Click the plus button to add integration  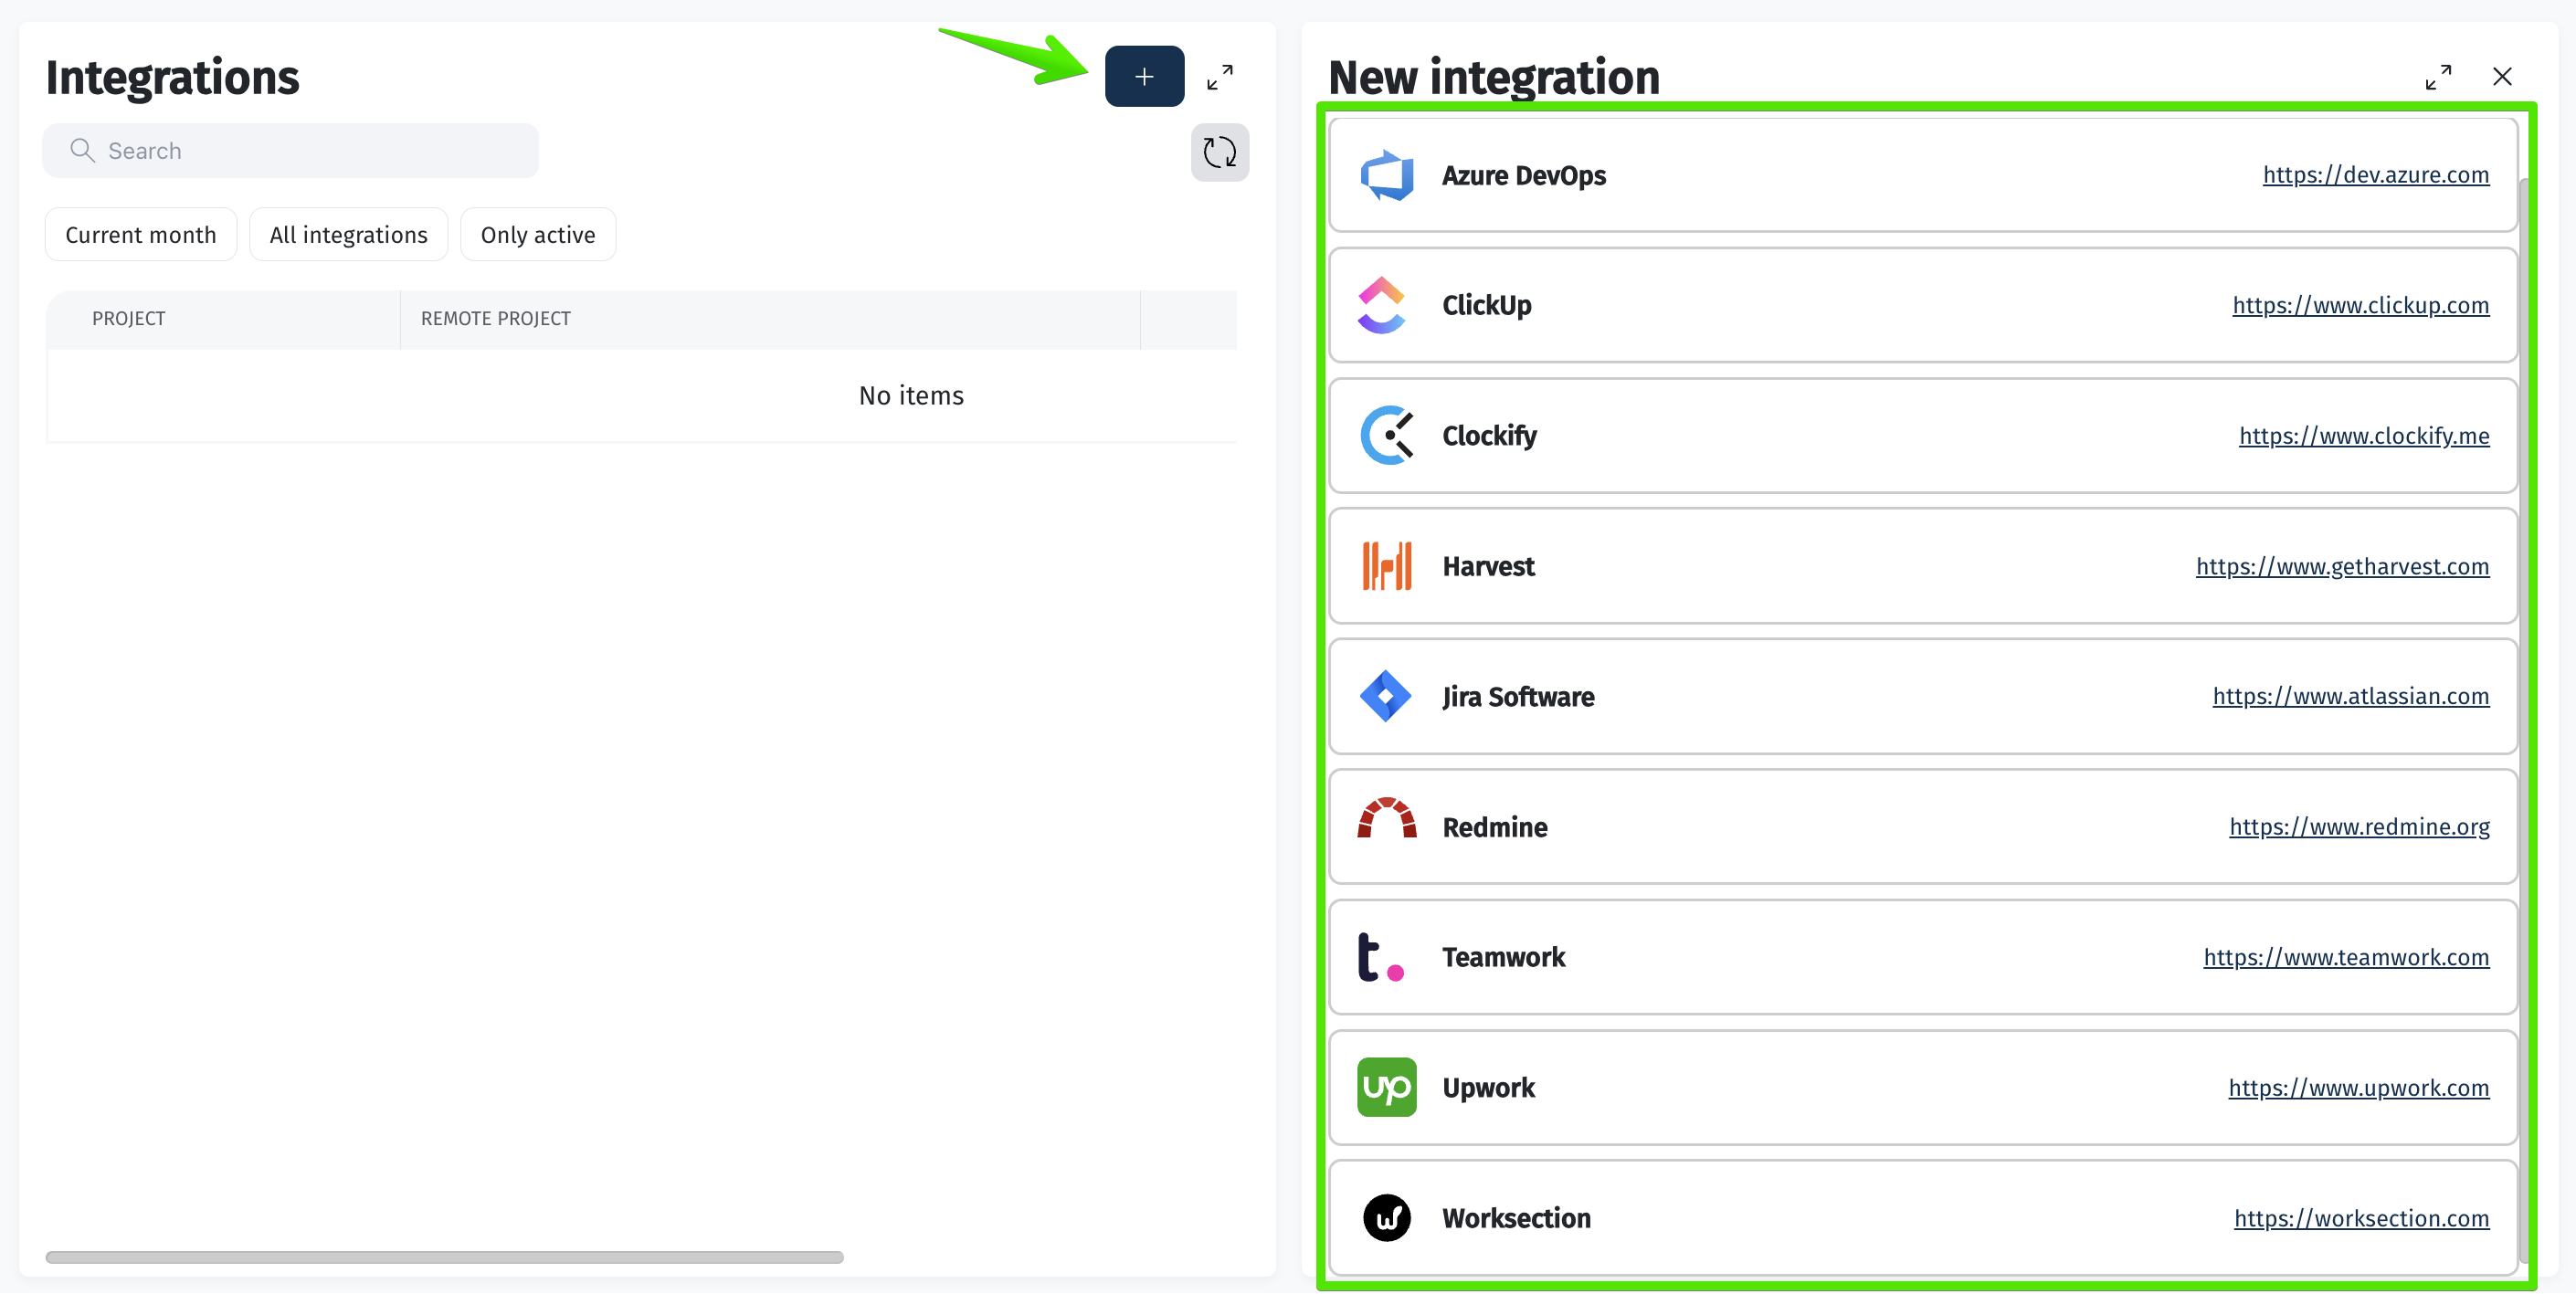tap(1144, 76)
